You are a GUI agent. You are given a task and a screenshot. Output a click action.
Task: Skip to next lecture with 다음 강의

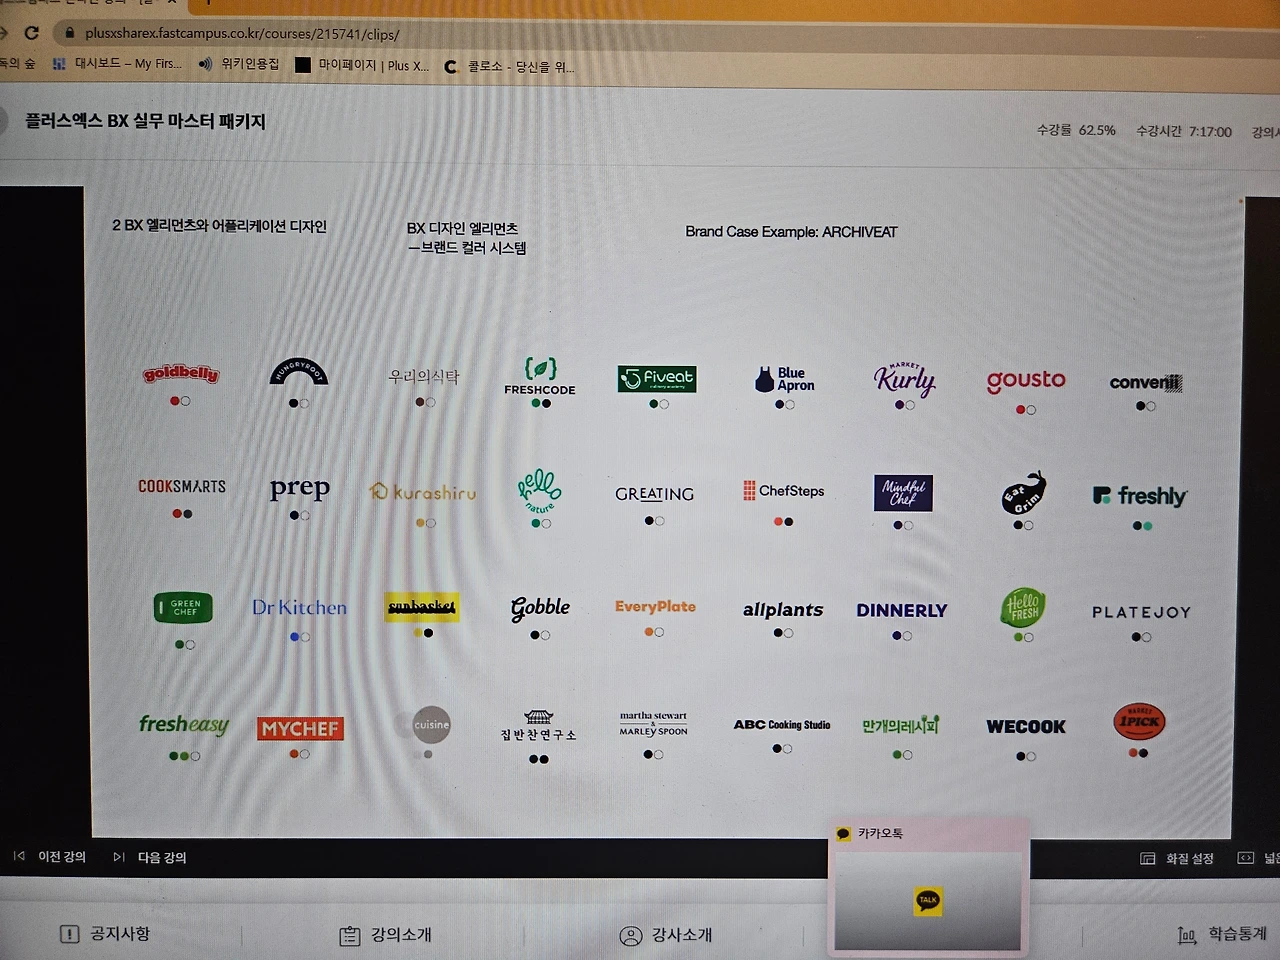point(150,857)
